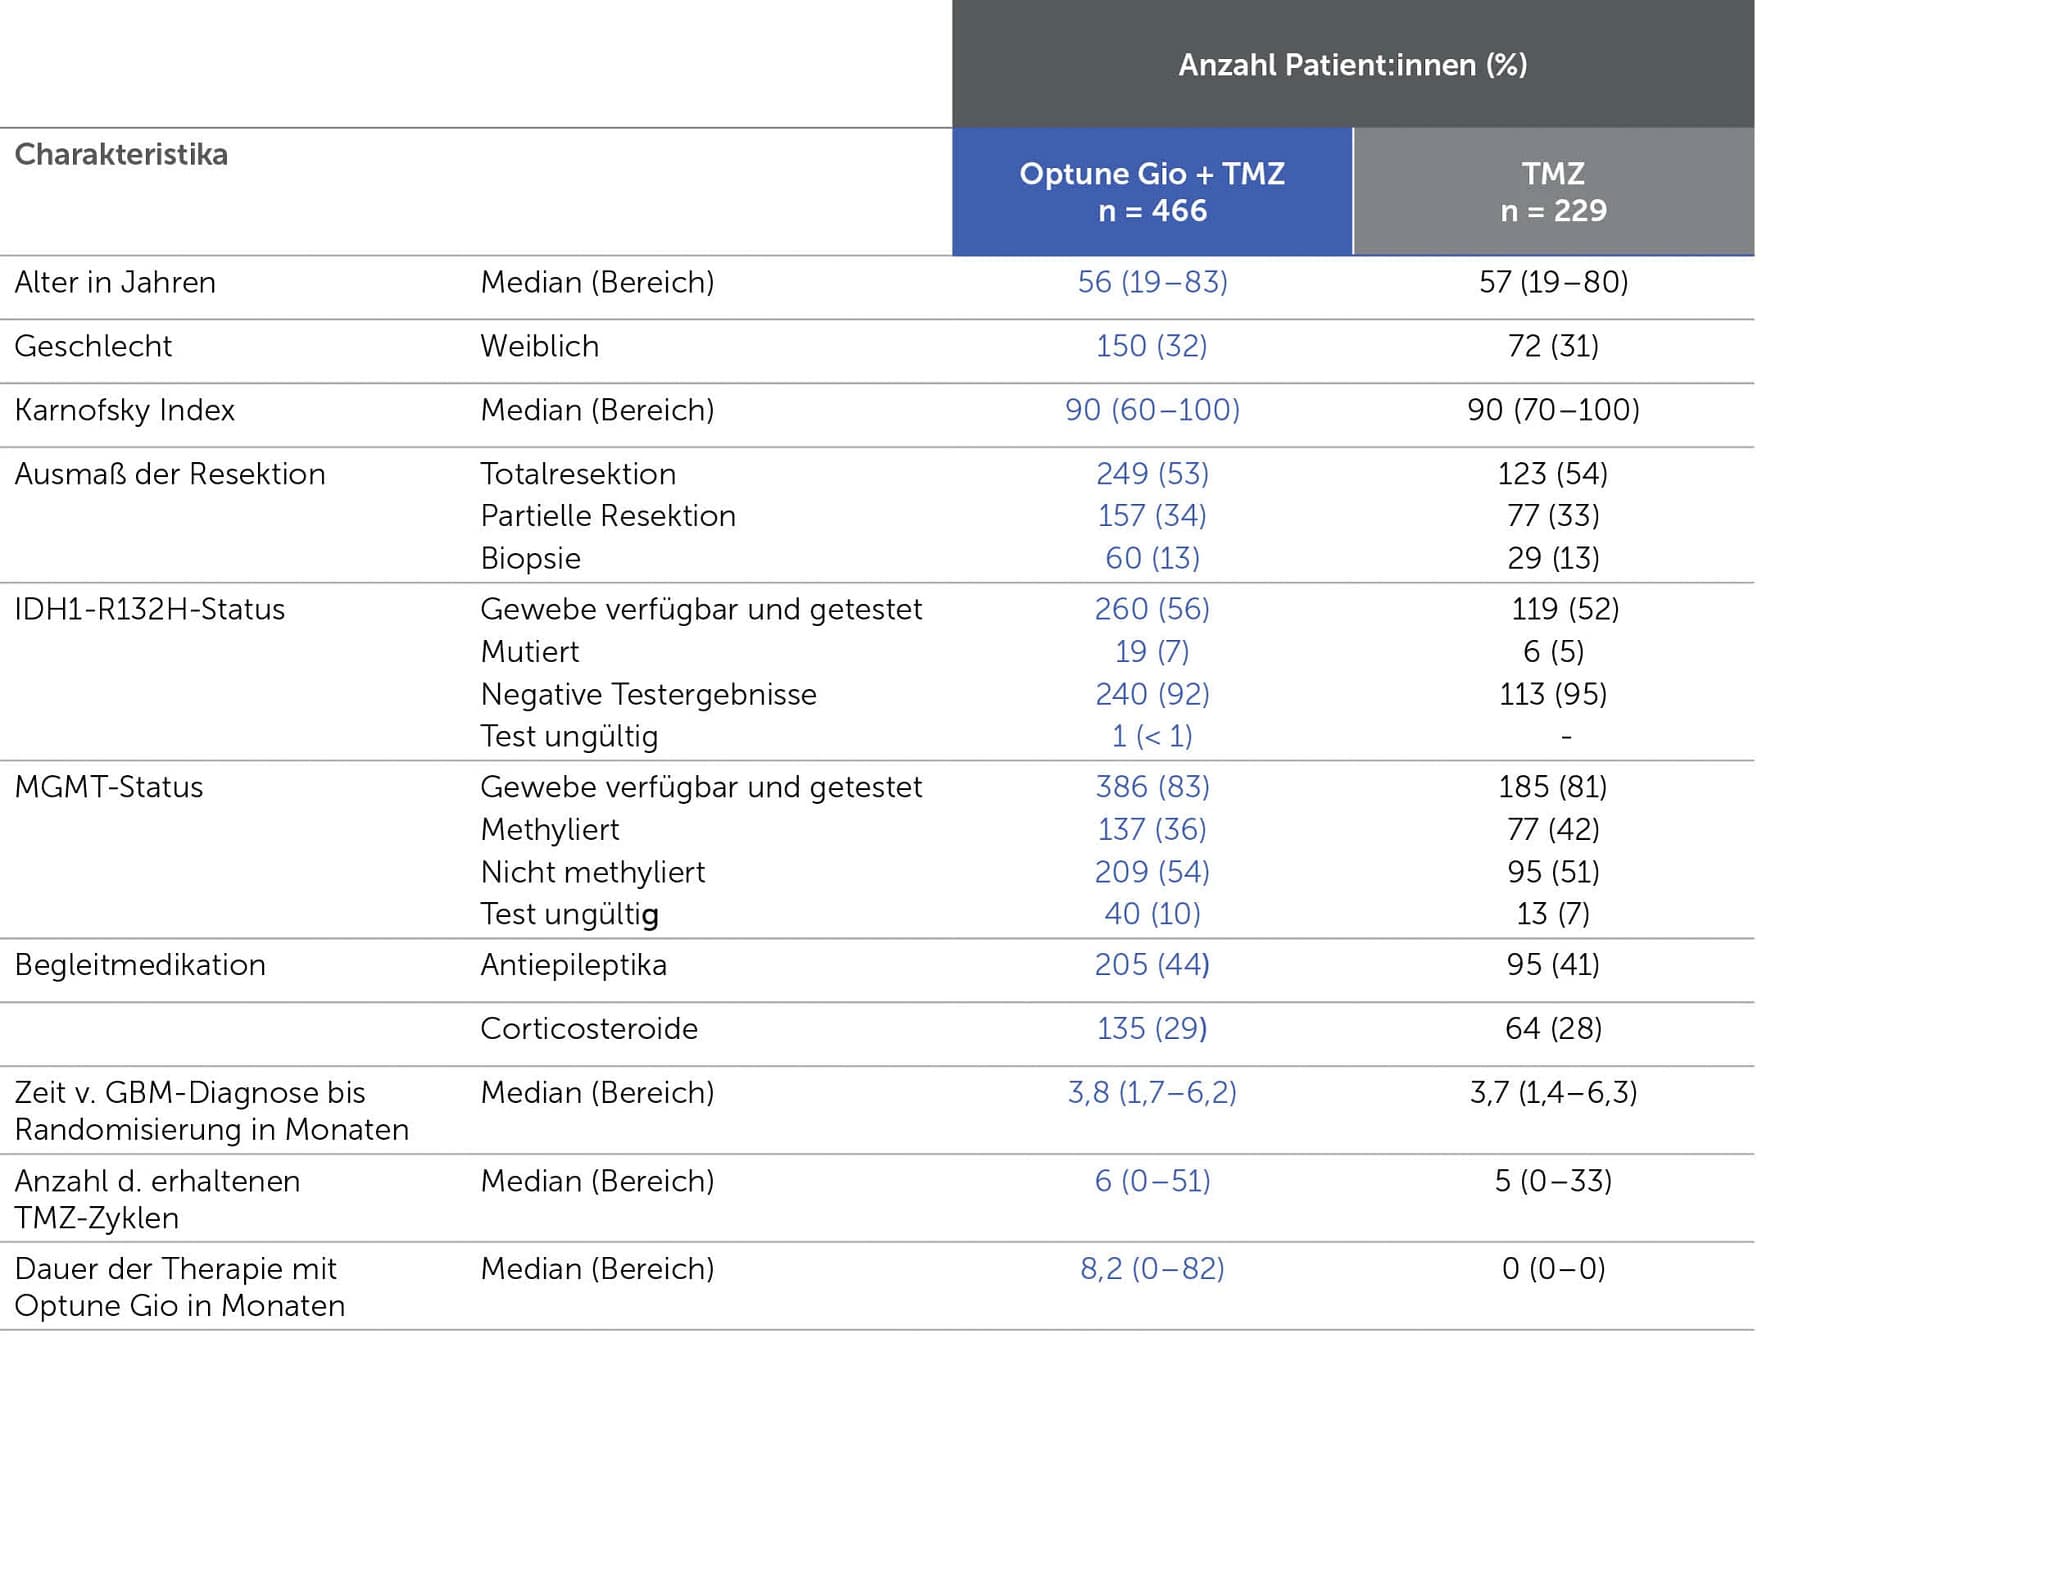This screenshot has height=1588, width=2048.
Task: Select the 'Mutiert' value '19 (7)'
Action: (1152, 652)
